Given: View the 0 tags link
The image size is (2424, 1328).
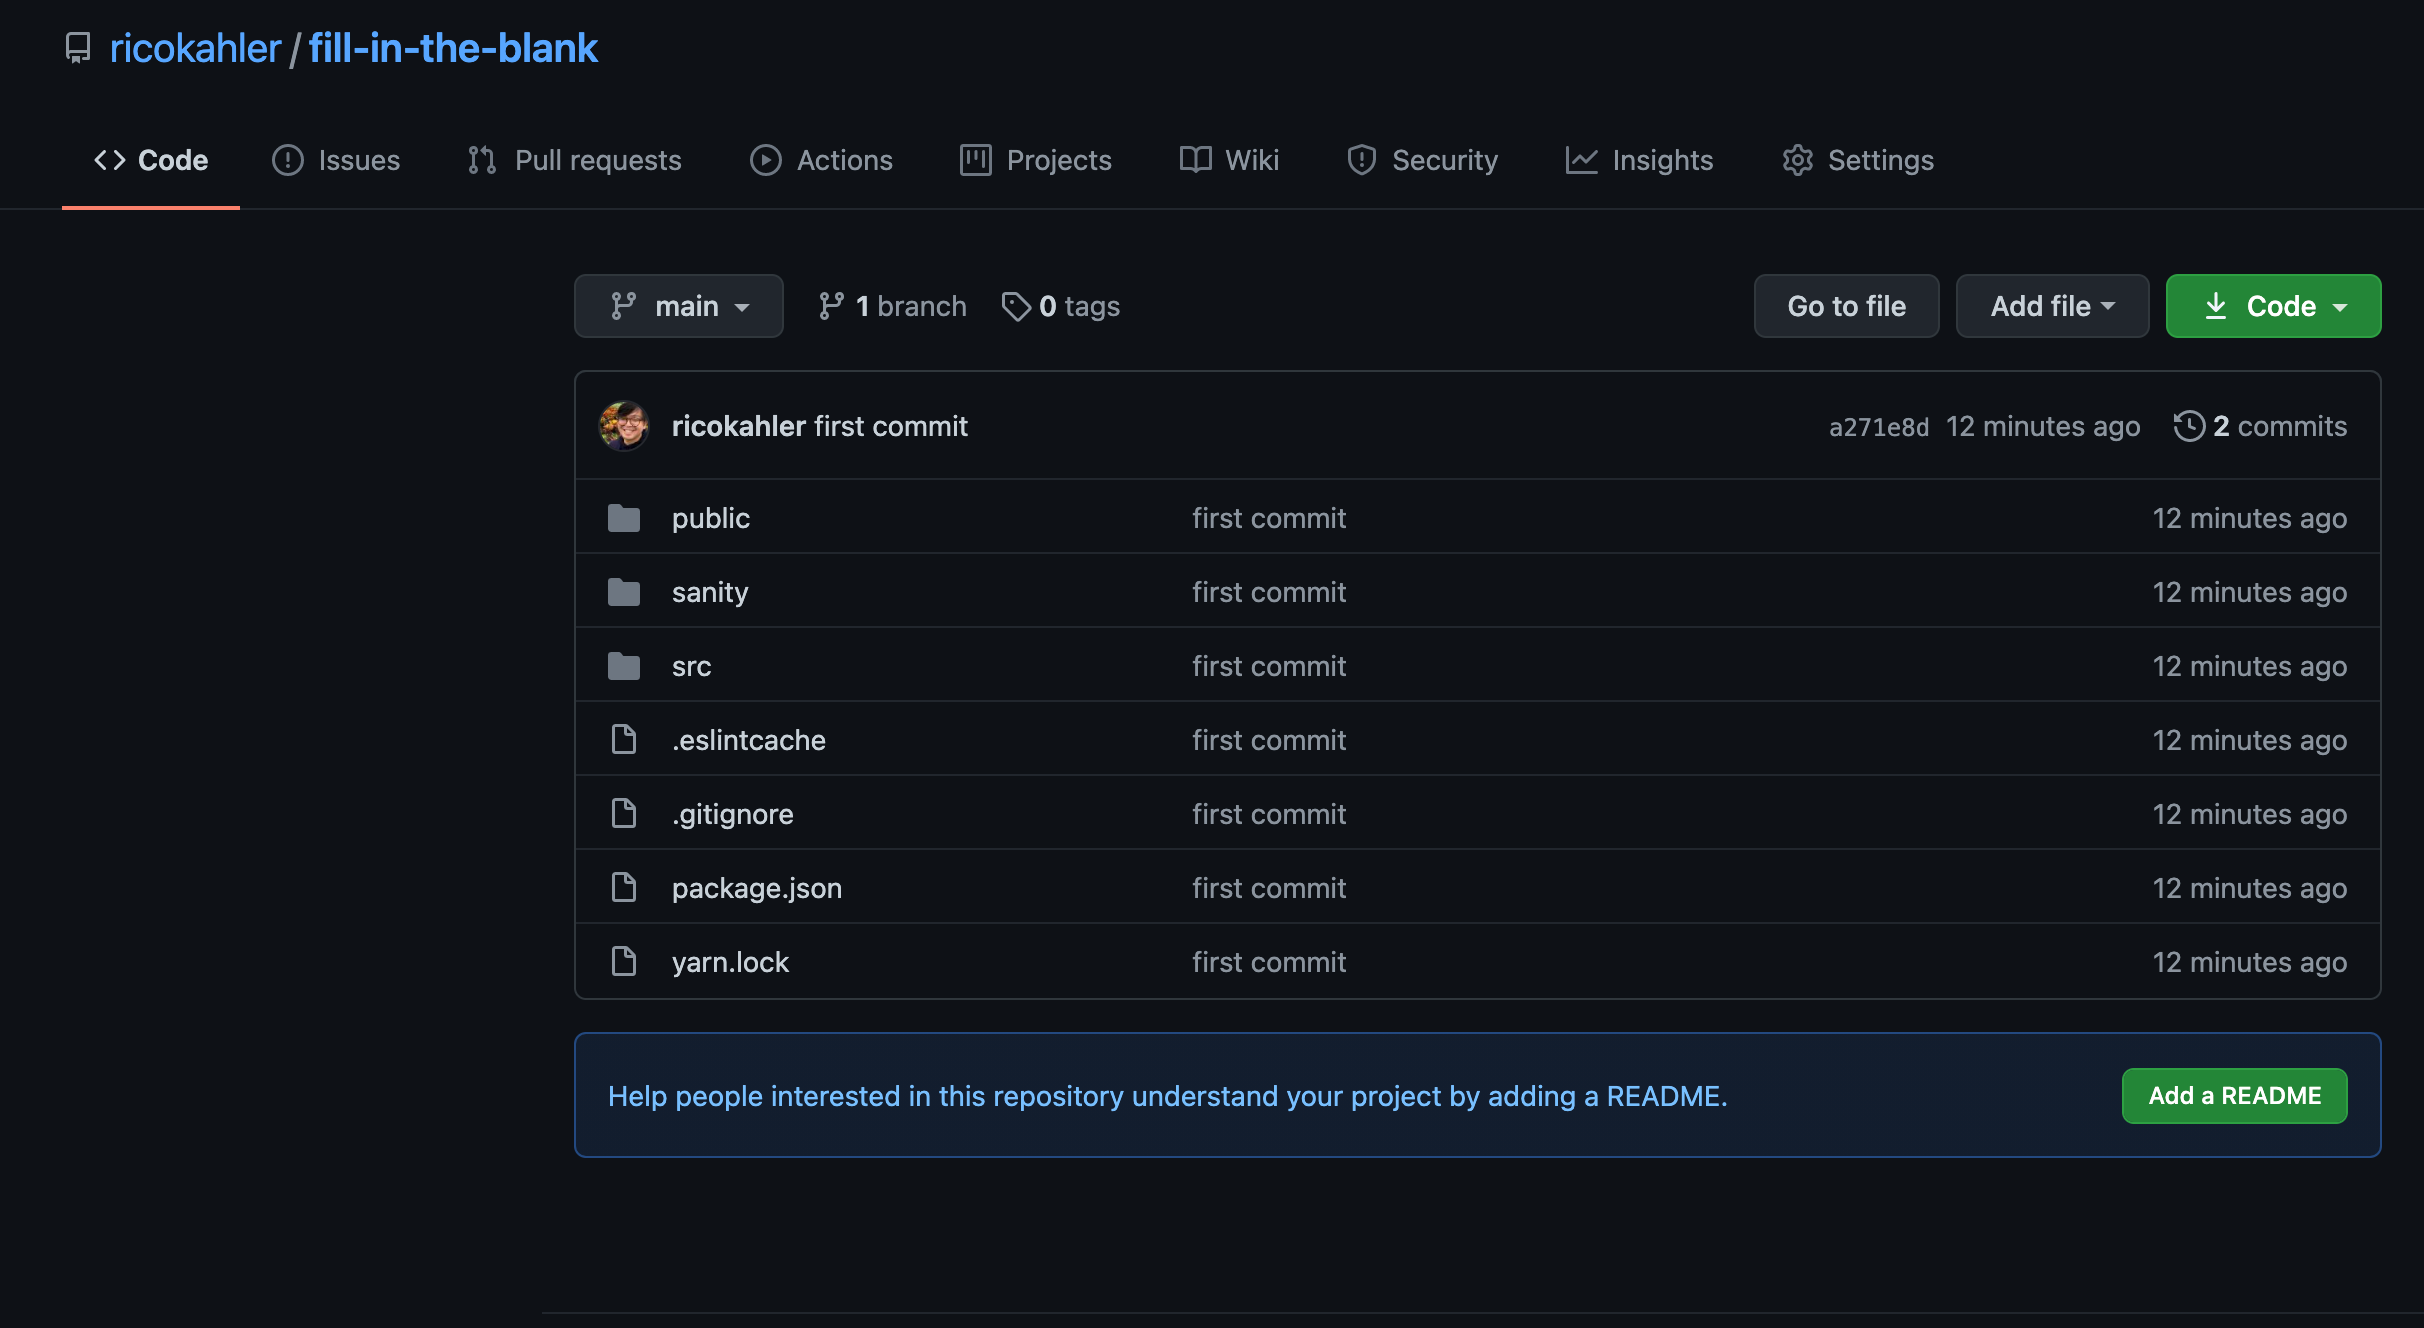Looking at the screenshot, I should [x=1061, y=306].
